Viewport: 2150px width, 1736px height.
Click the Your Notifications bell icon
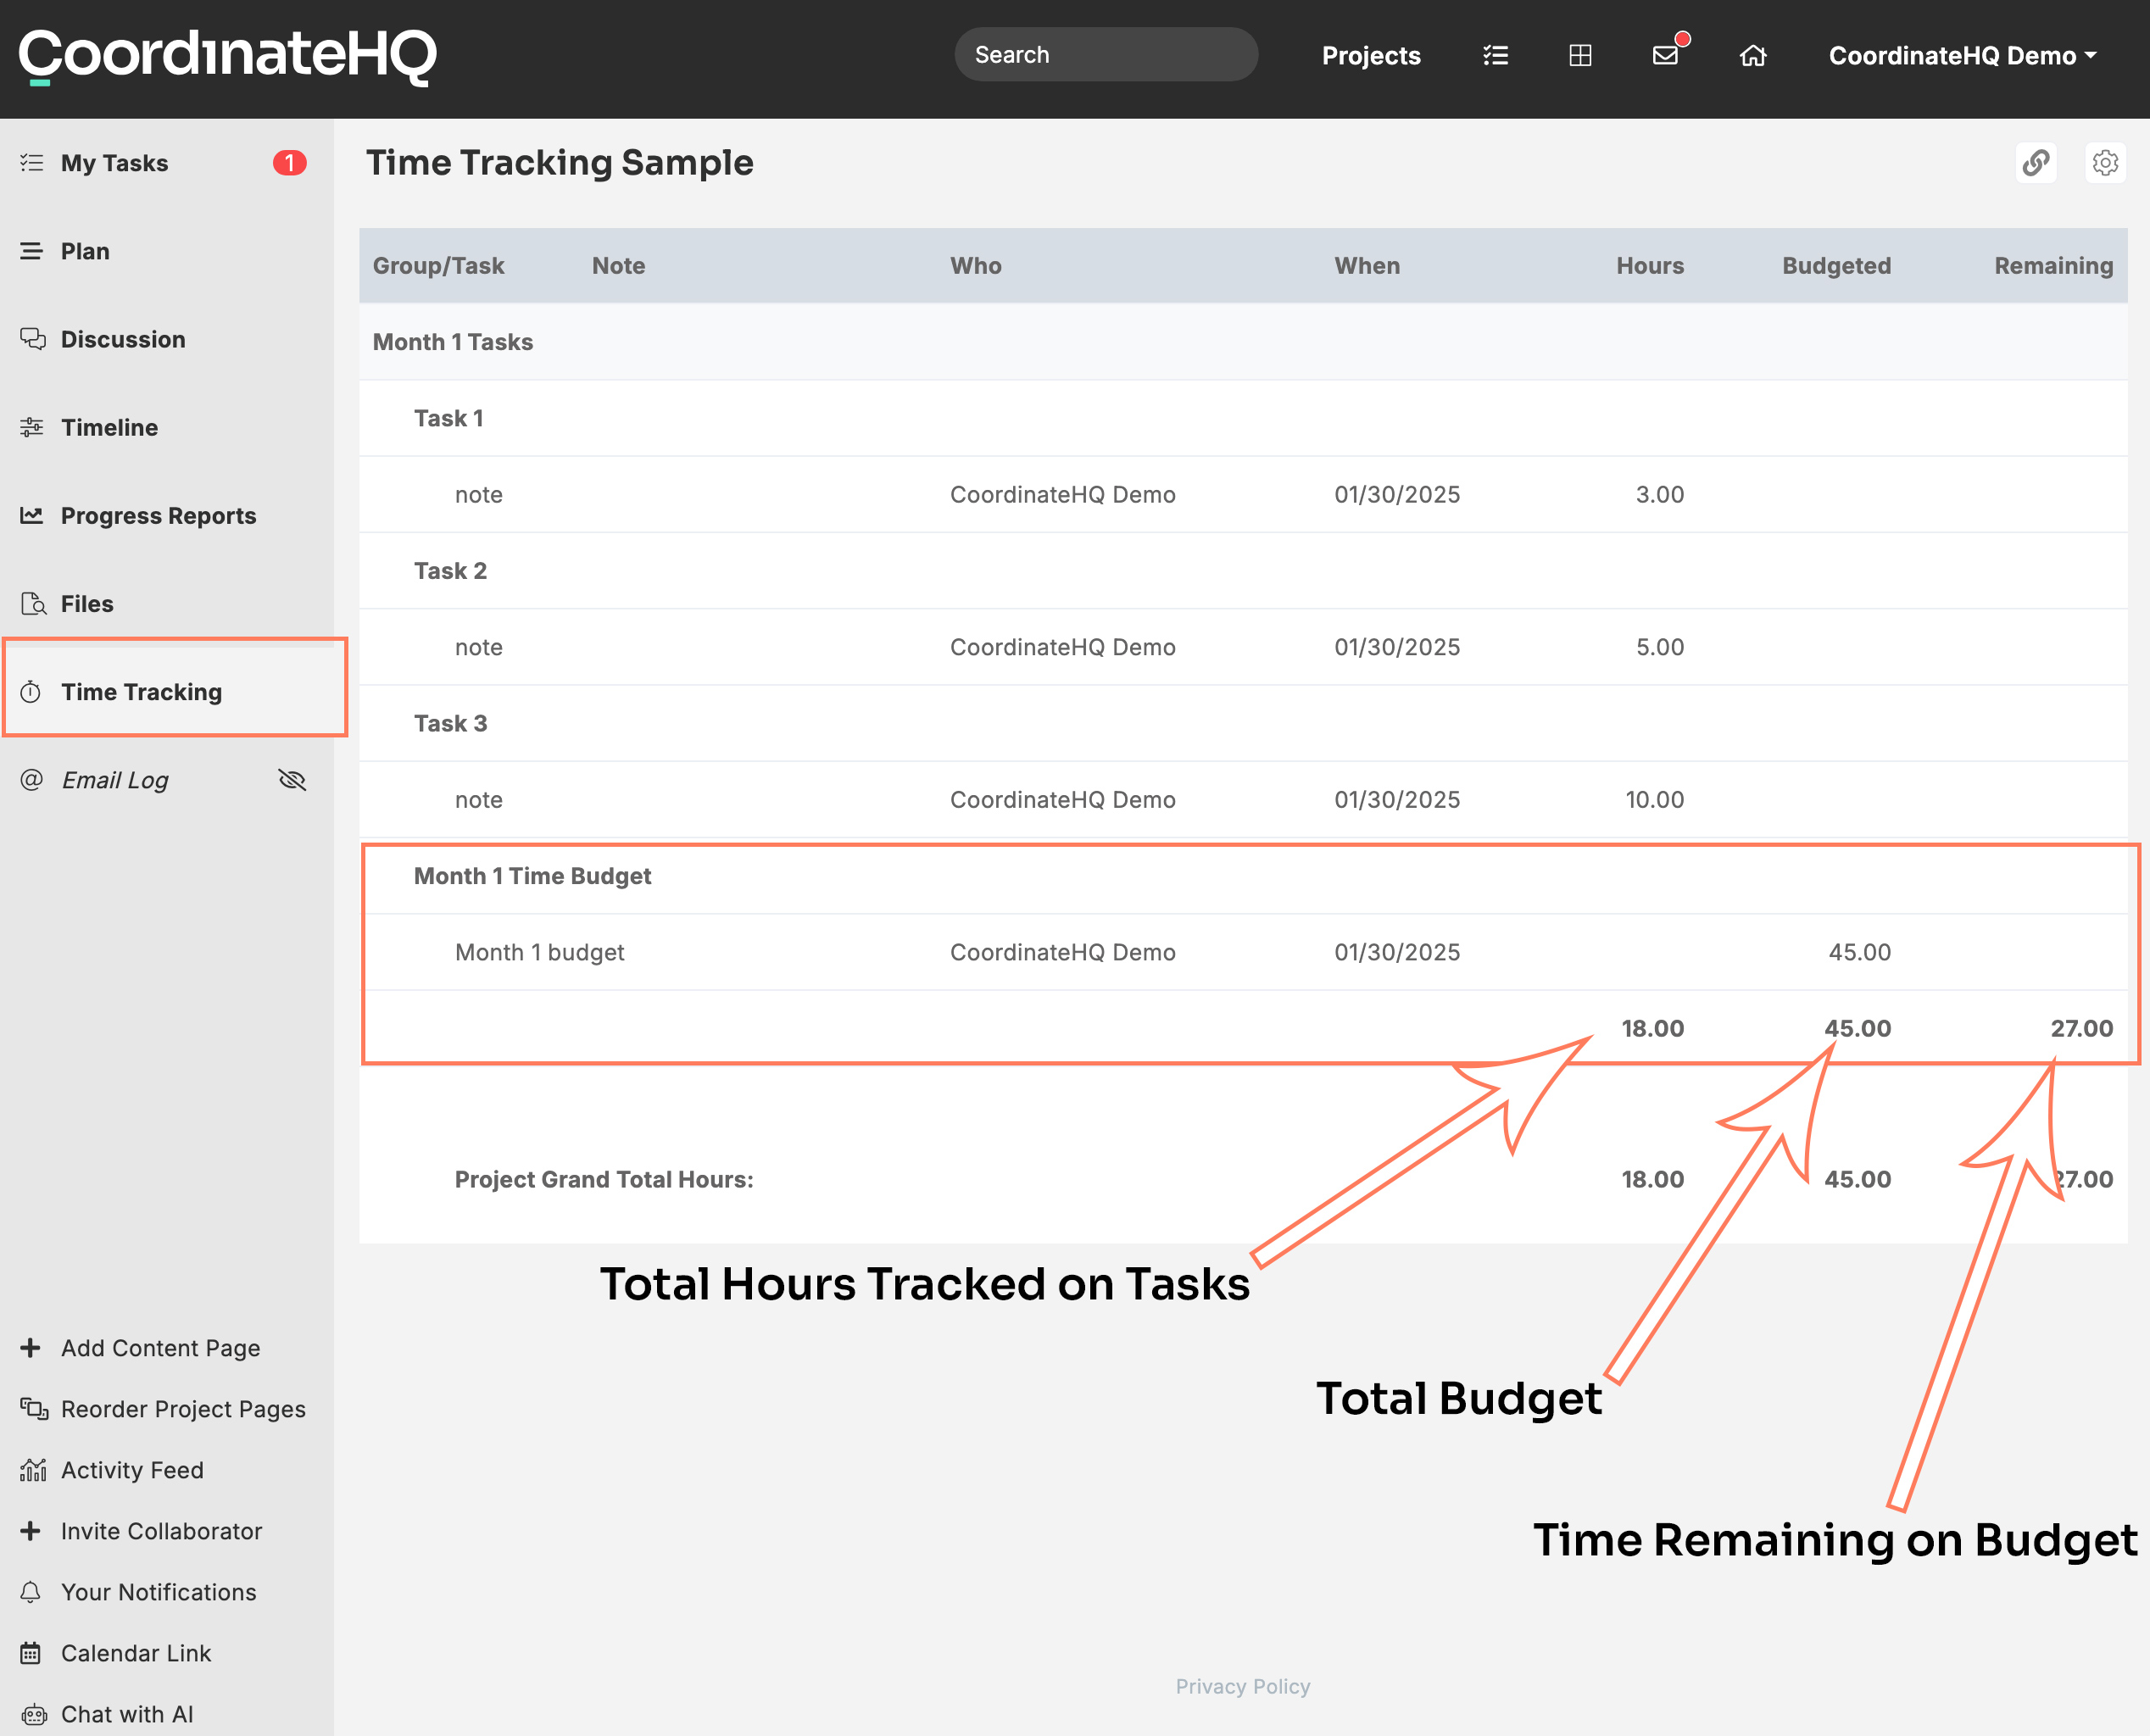tap(31, 1592)
